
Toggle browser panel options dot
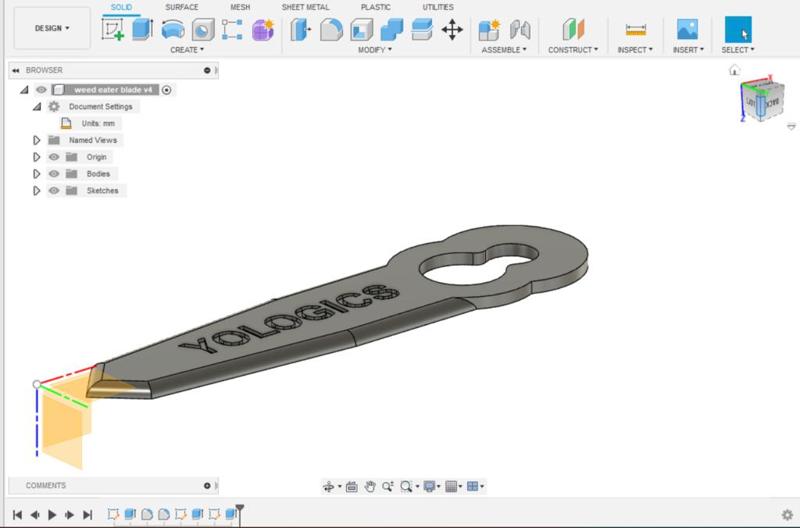coord(207,70)
